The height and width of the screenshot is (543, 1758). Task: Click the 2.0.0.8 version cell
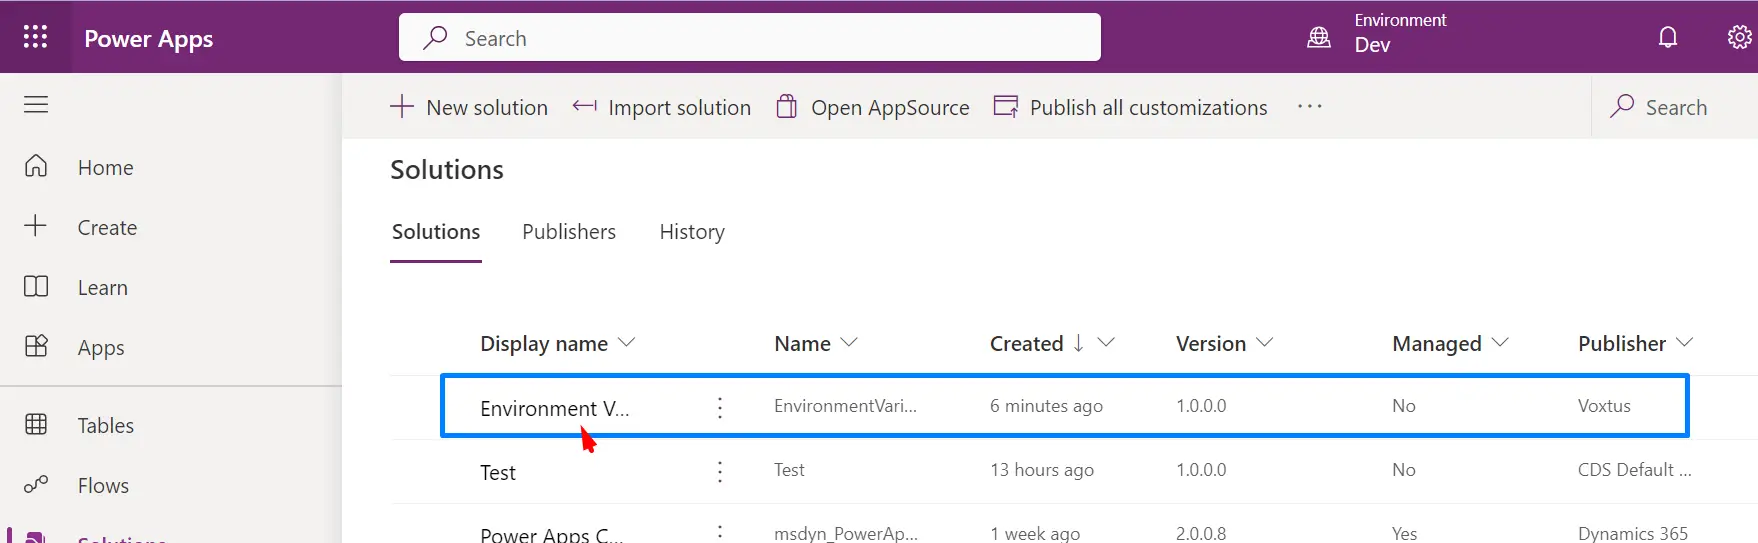tap(1201, 533)
